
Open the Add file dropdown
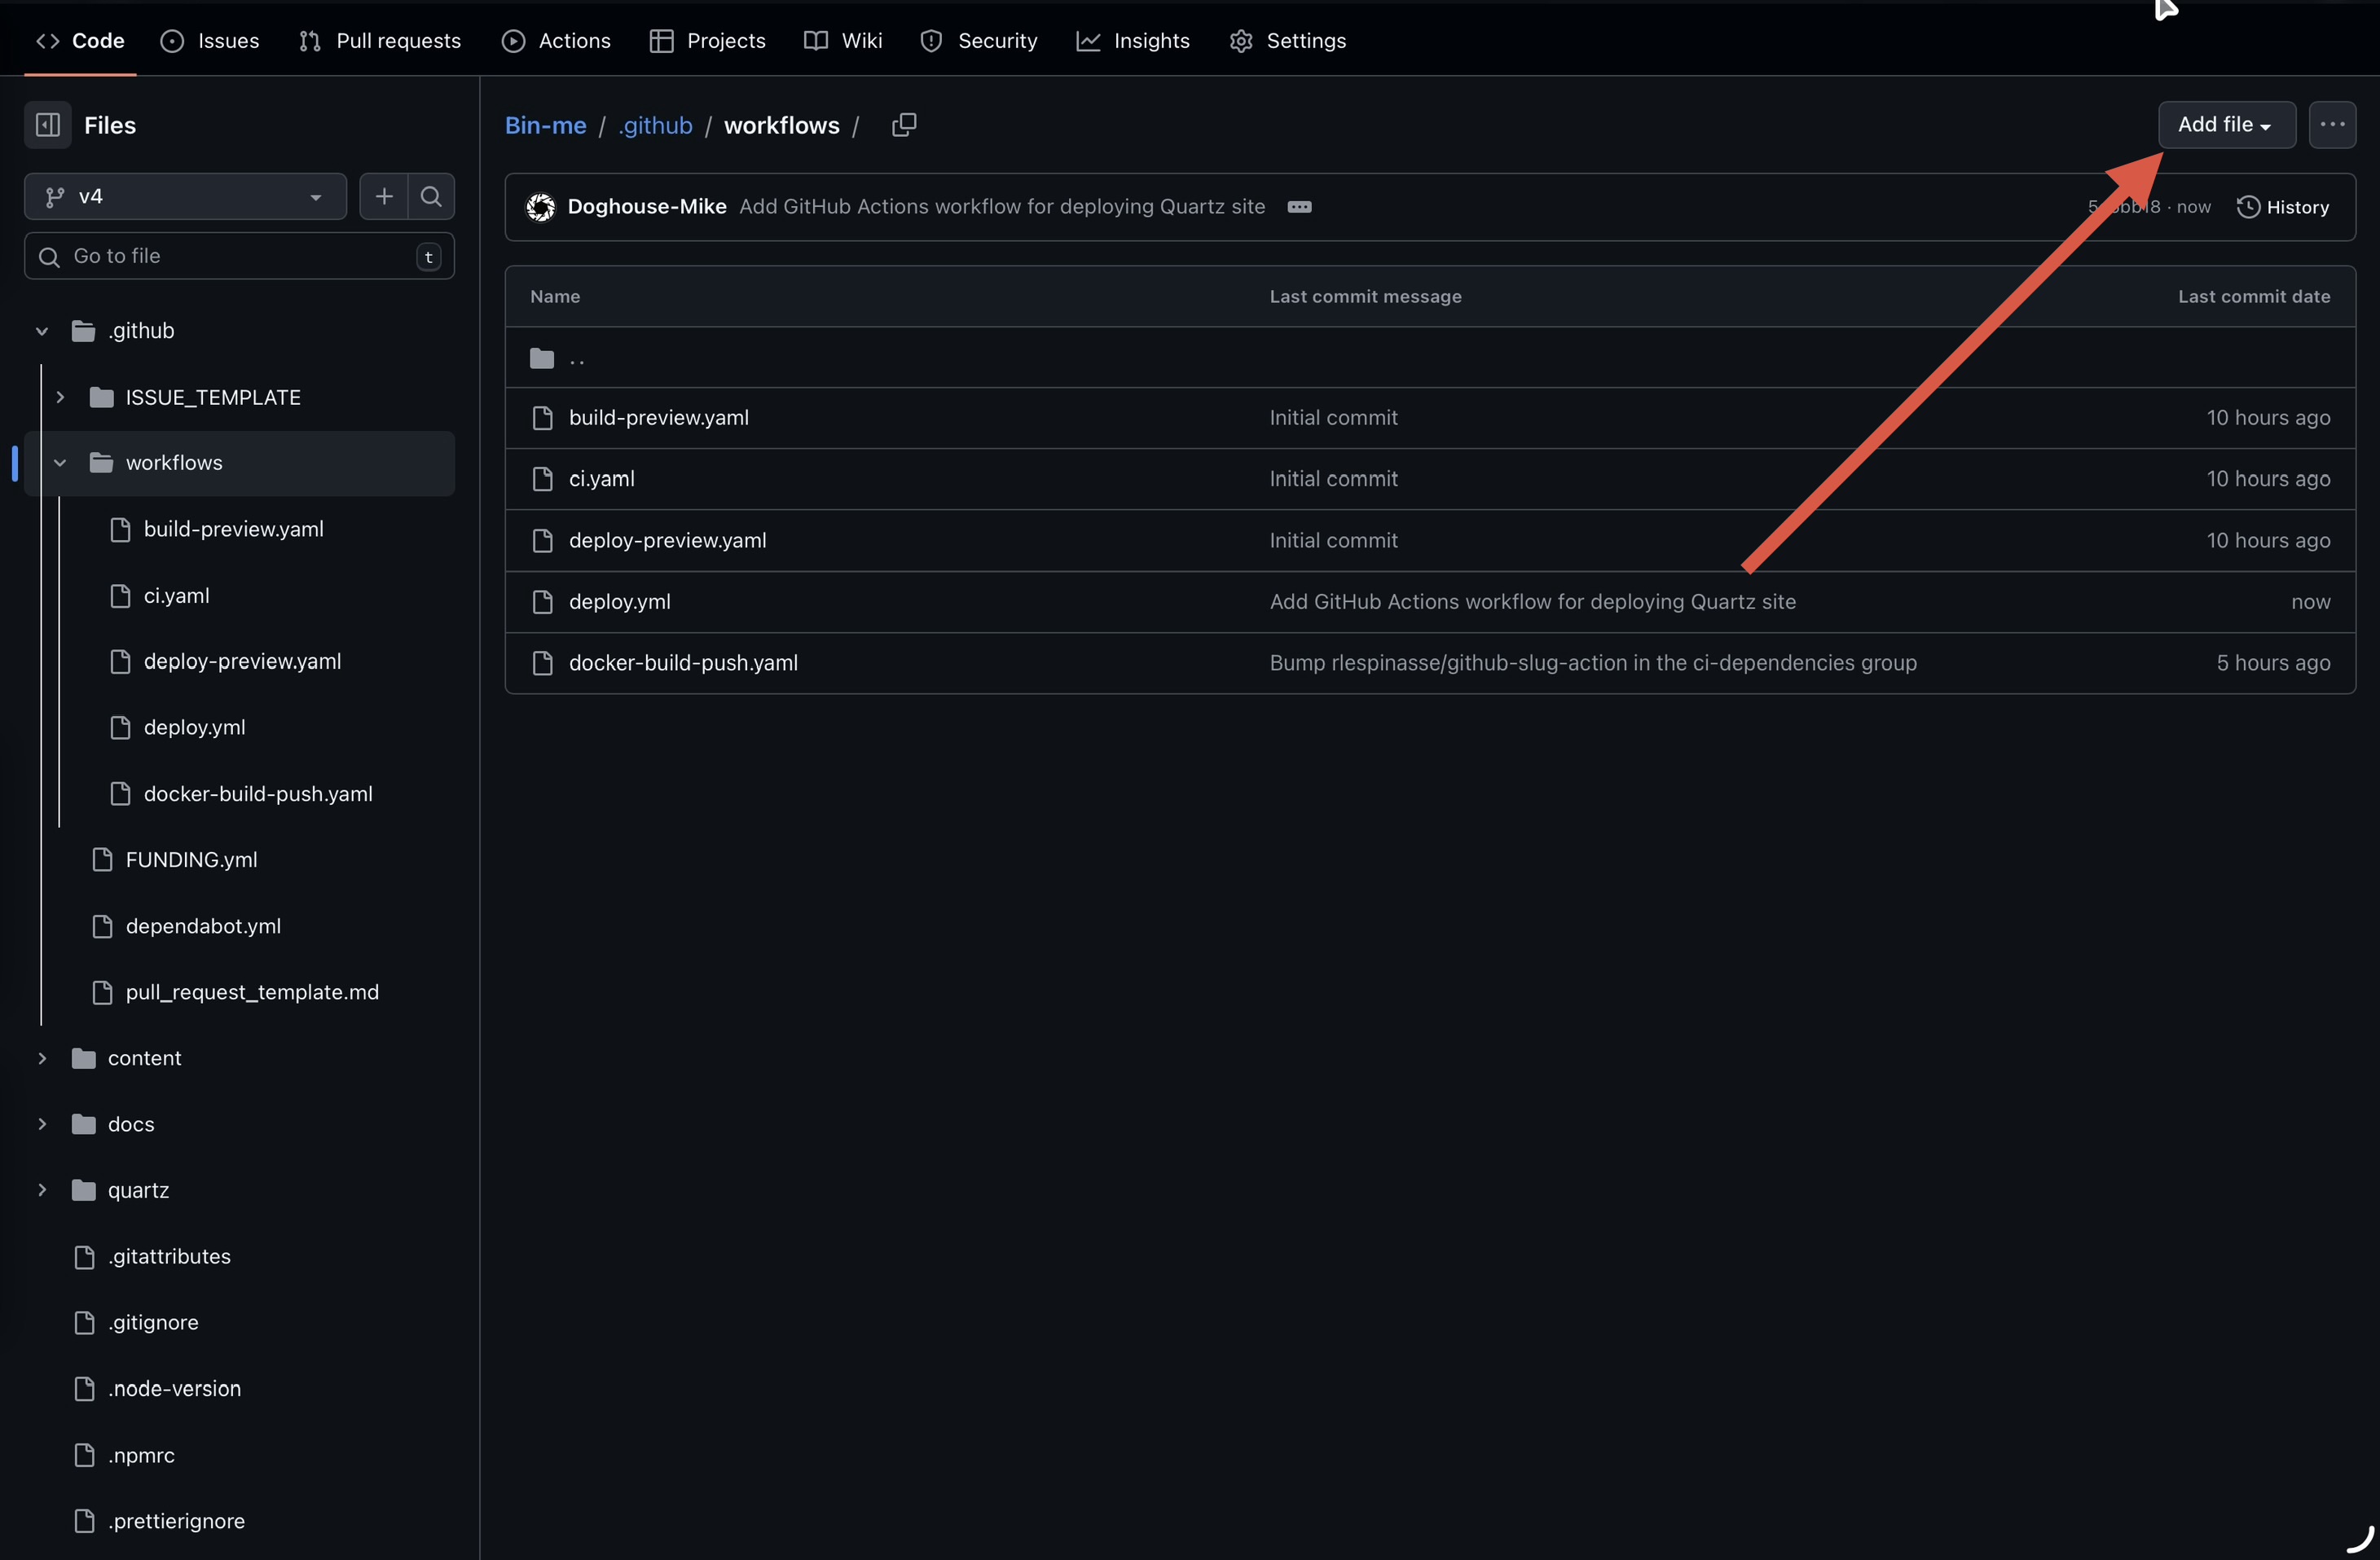[2225, 125]
